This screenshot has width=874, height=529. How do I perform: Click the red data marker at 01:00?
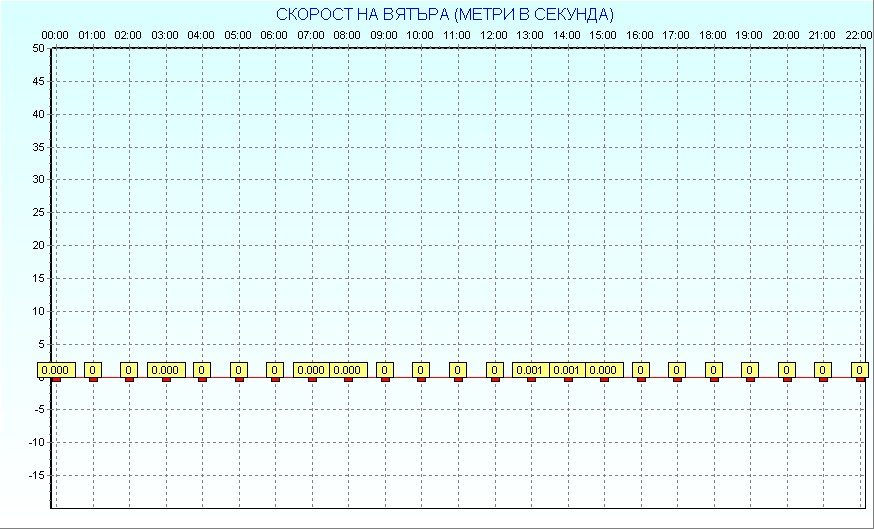(x=93, y=379)
